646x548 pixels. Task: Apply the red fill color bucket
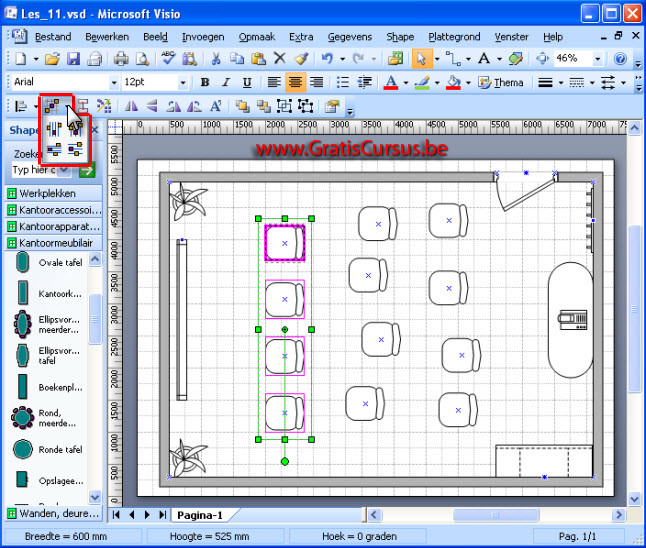click(x=454, y=83)
